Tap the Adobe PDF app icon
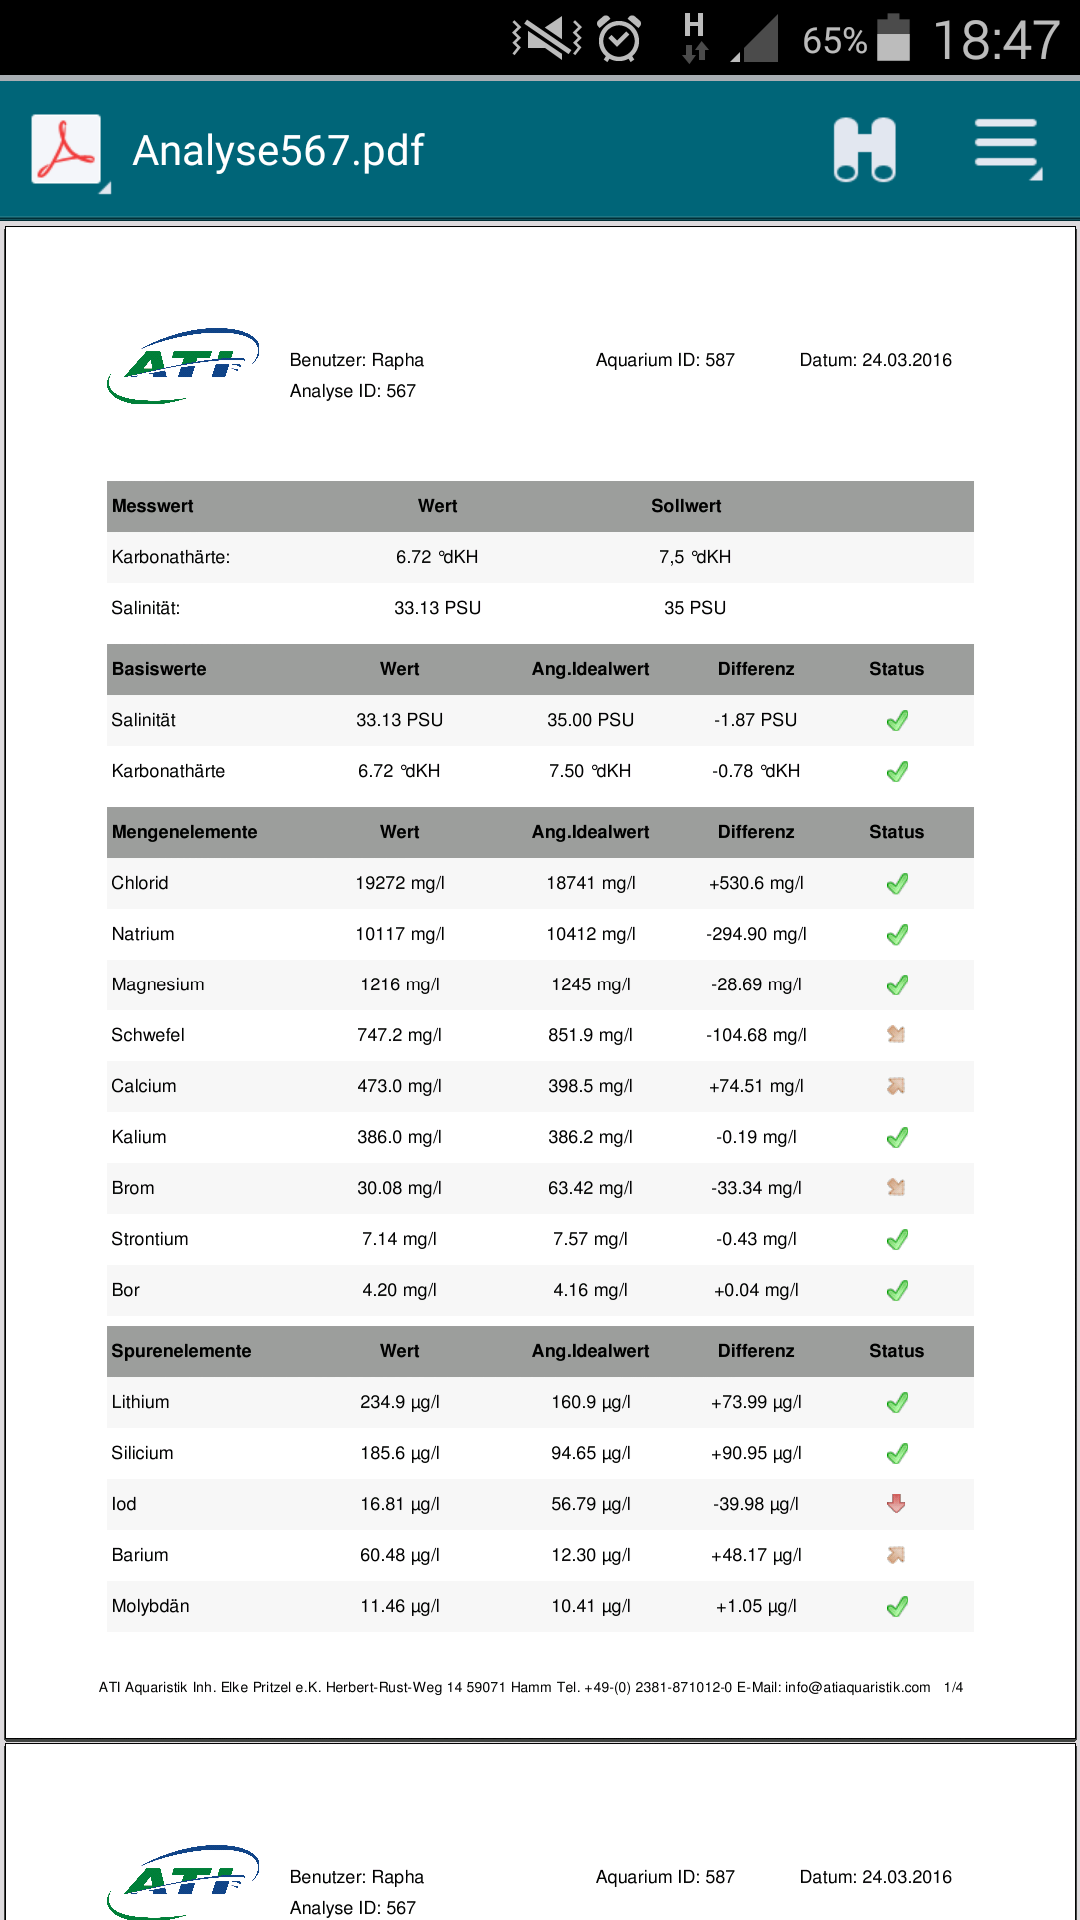This screenshot has height=1920, width=1080. [x=66, y=149]
